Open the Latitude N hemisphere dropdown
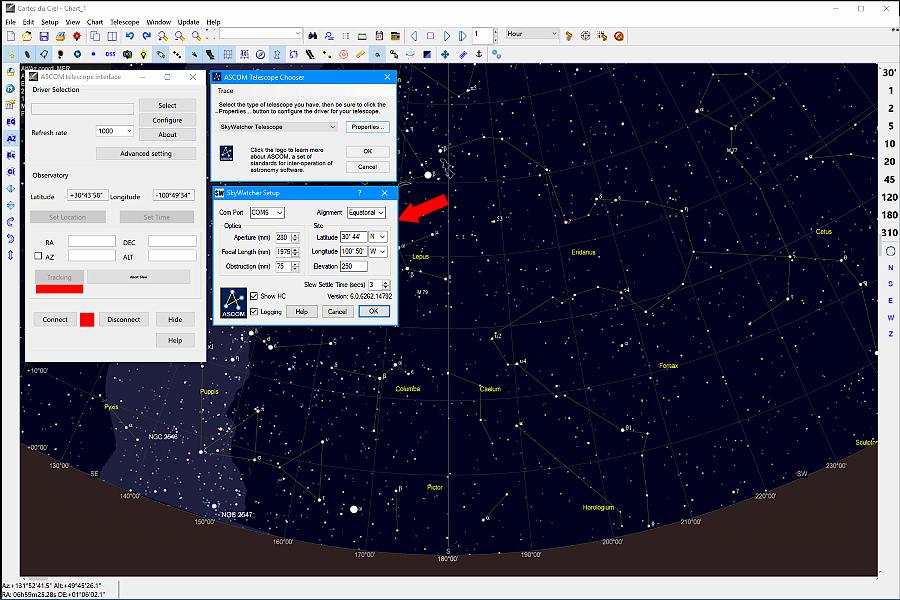The image size is (900, 600). [378, 237]
